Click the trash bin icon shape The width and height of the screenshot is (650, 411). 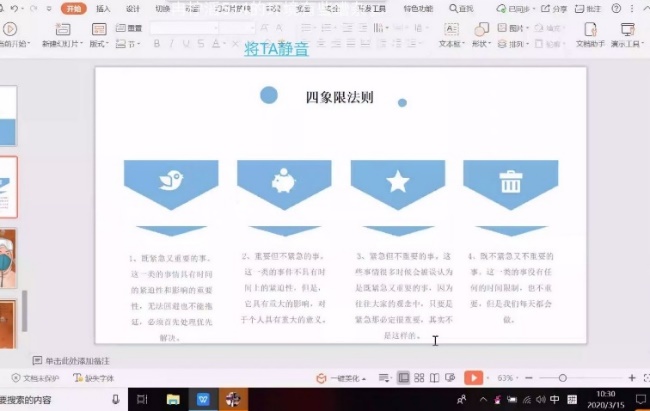coord(511,181)
